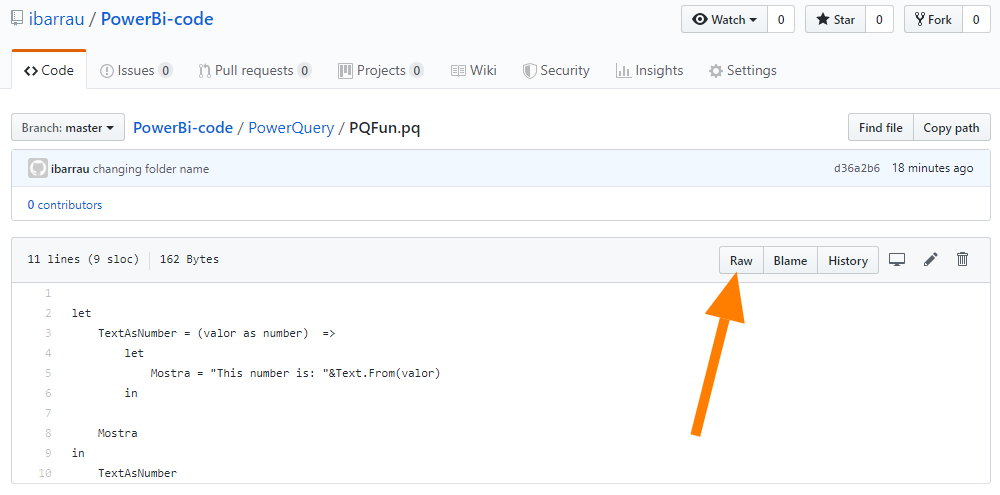Switch to the Security tab
This screenshot has width=1000, height=495.
555,70
